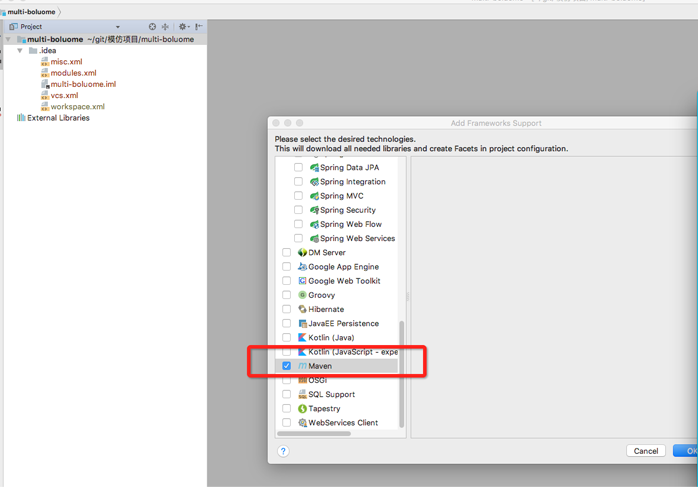Click the Project panel title label
698x487 pixels.
tap(31, 27)
